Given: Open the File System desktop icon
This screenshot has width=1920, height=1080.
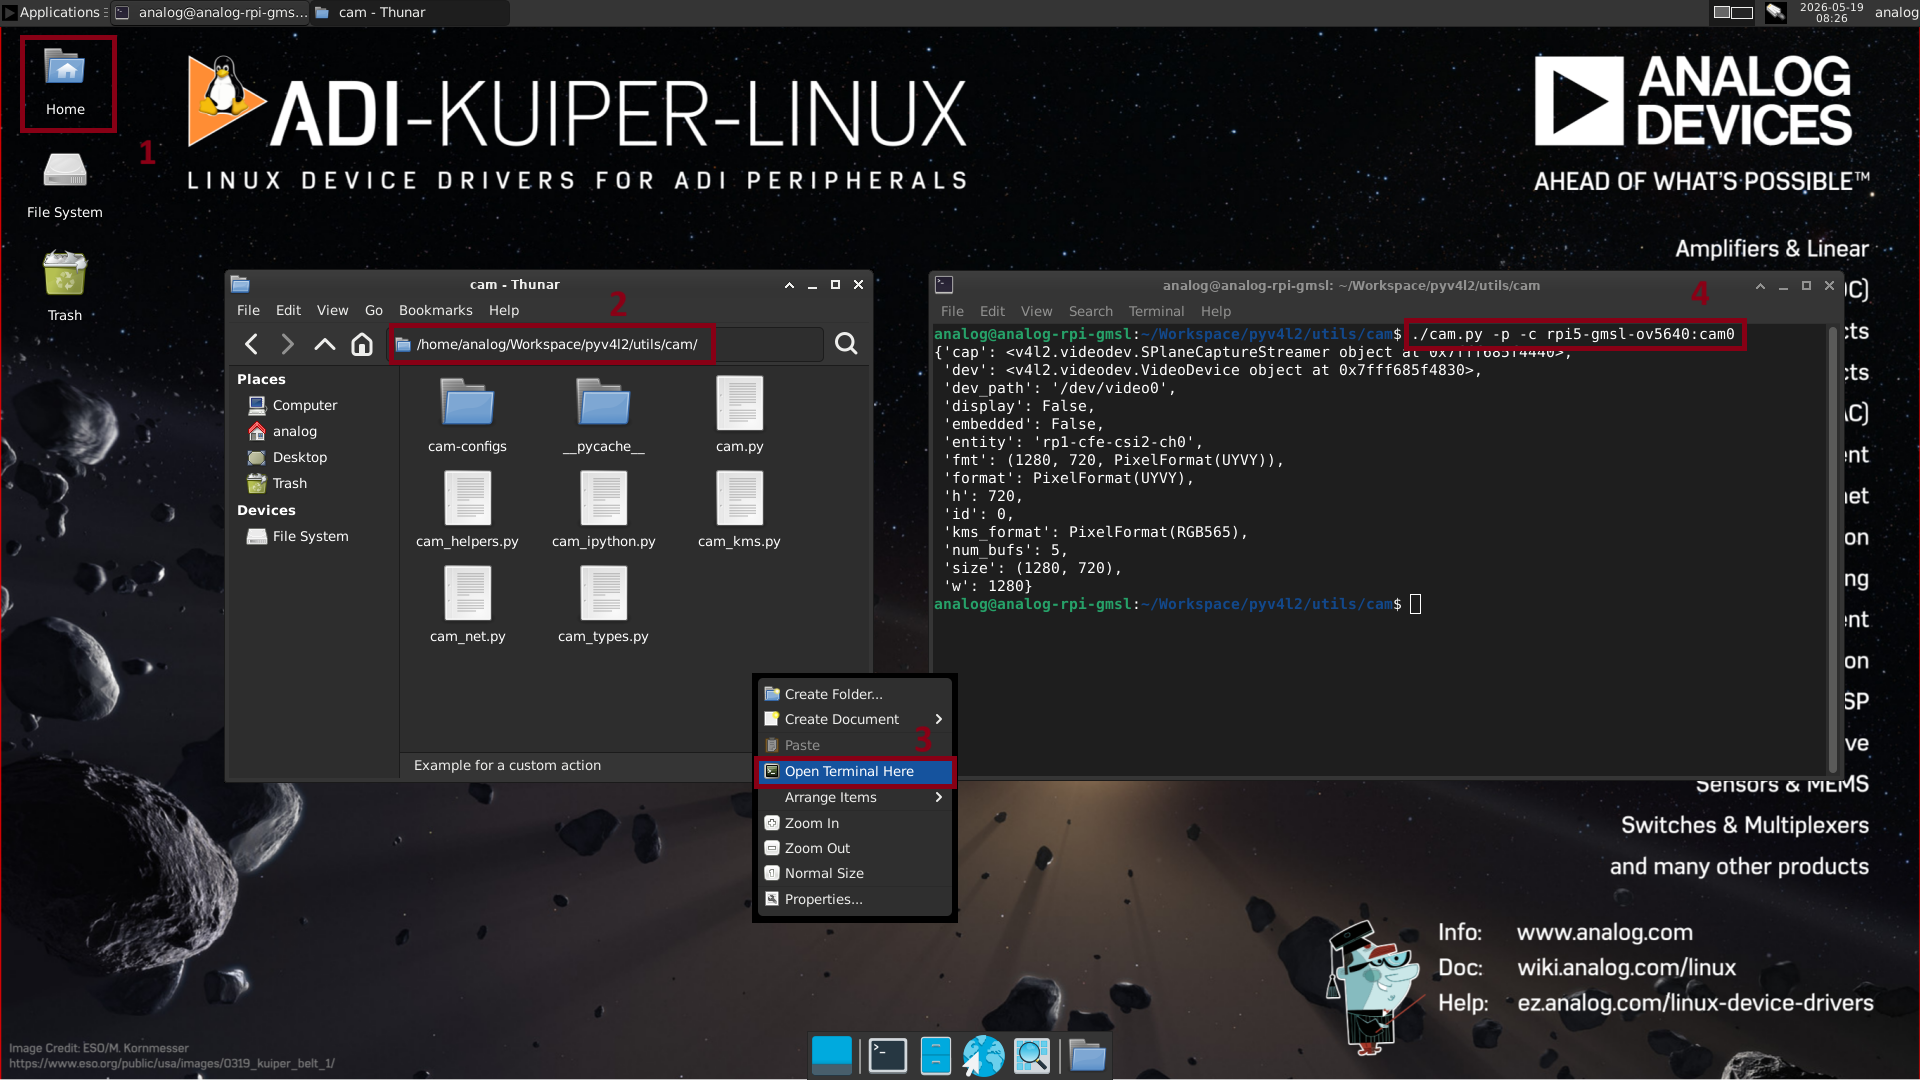Looking at the screenshot, I should (x=65, y=186).
